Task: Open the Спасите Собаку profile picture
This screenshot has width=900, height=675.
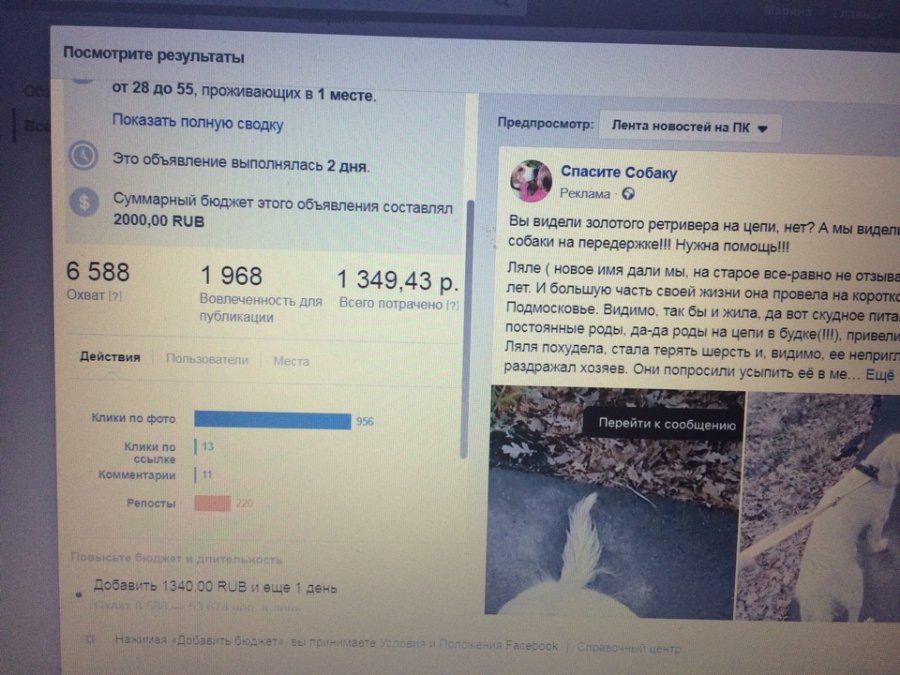Action: point(531,181)
